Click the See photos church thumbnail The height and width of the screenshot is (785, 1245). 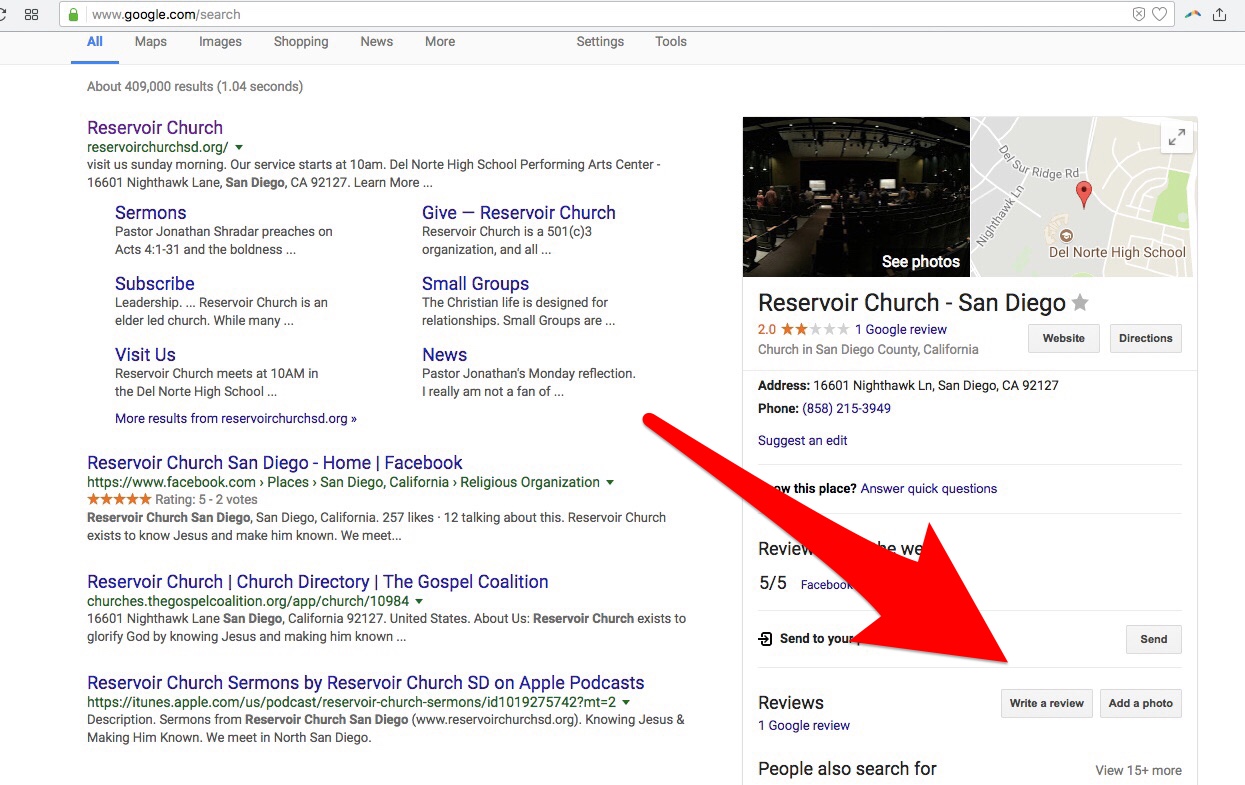click(x=856, y=197)
